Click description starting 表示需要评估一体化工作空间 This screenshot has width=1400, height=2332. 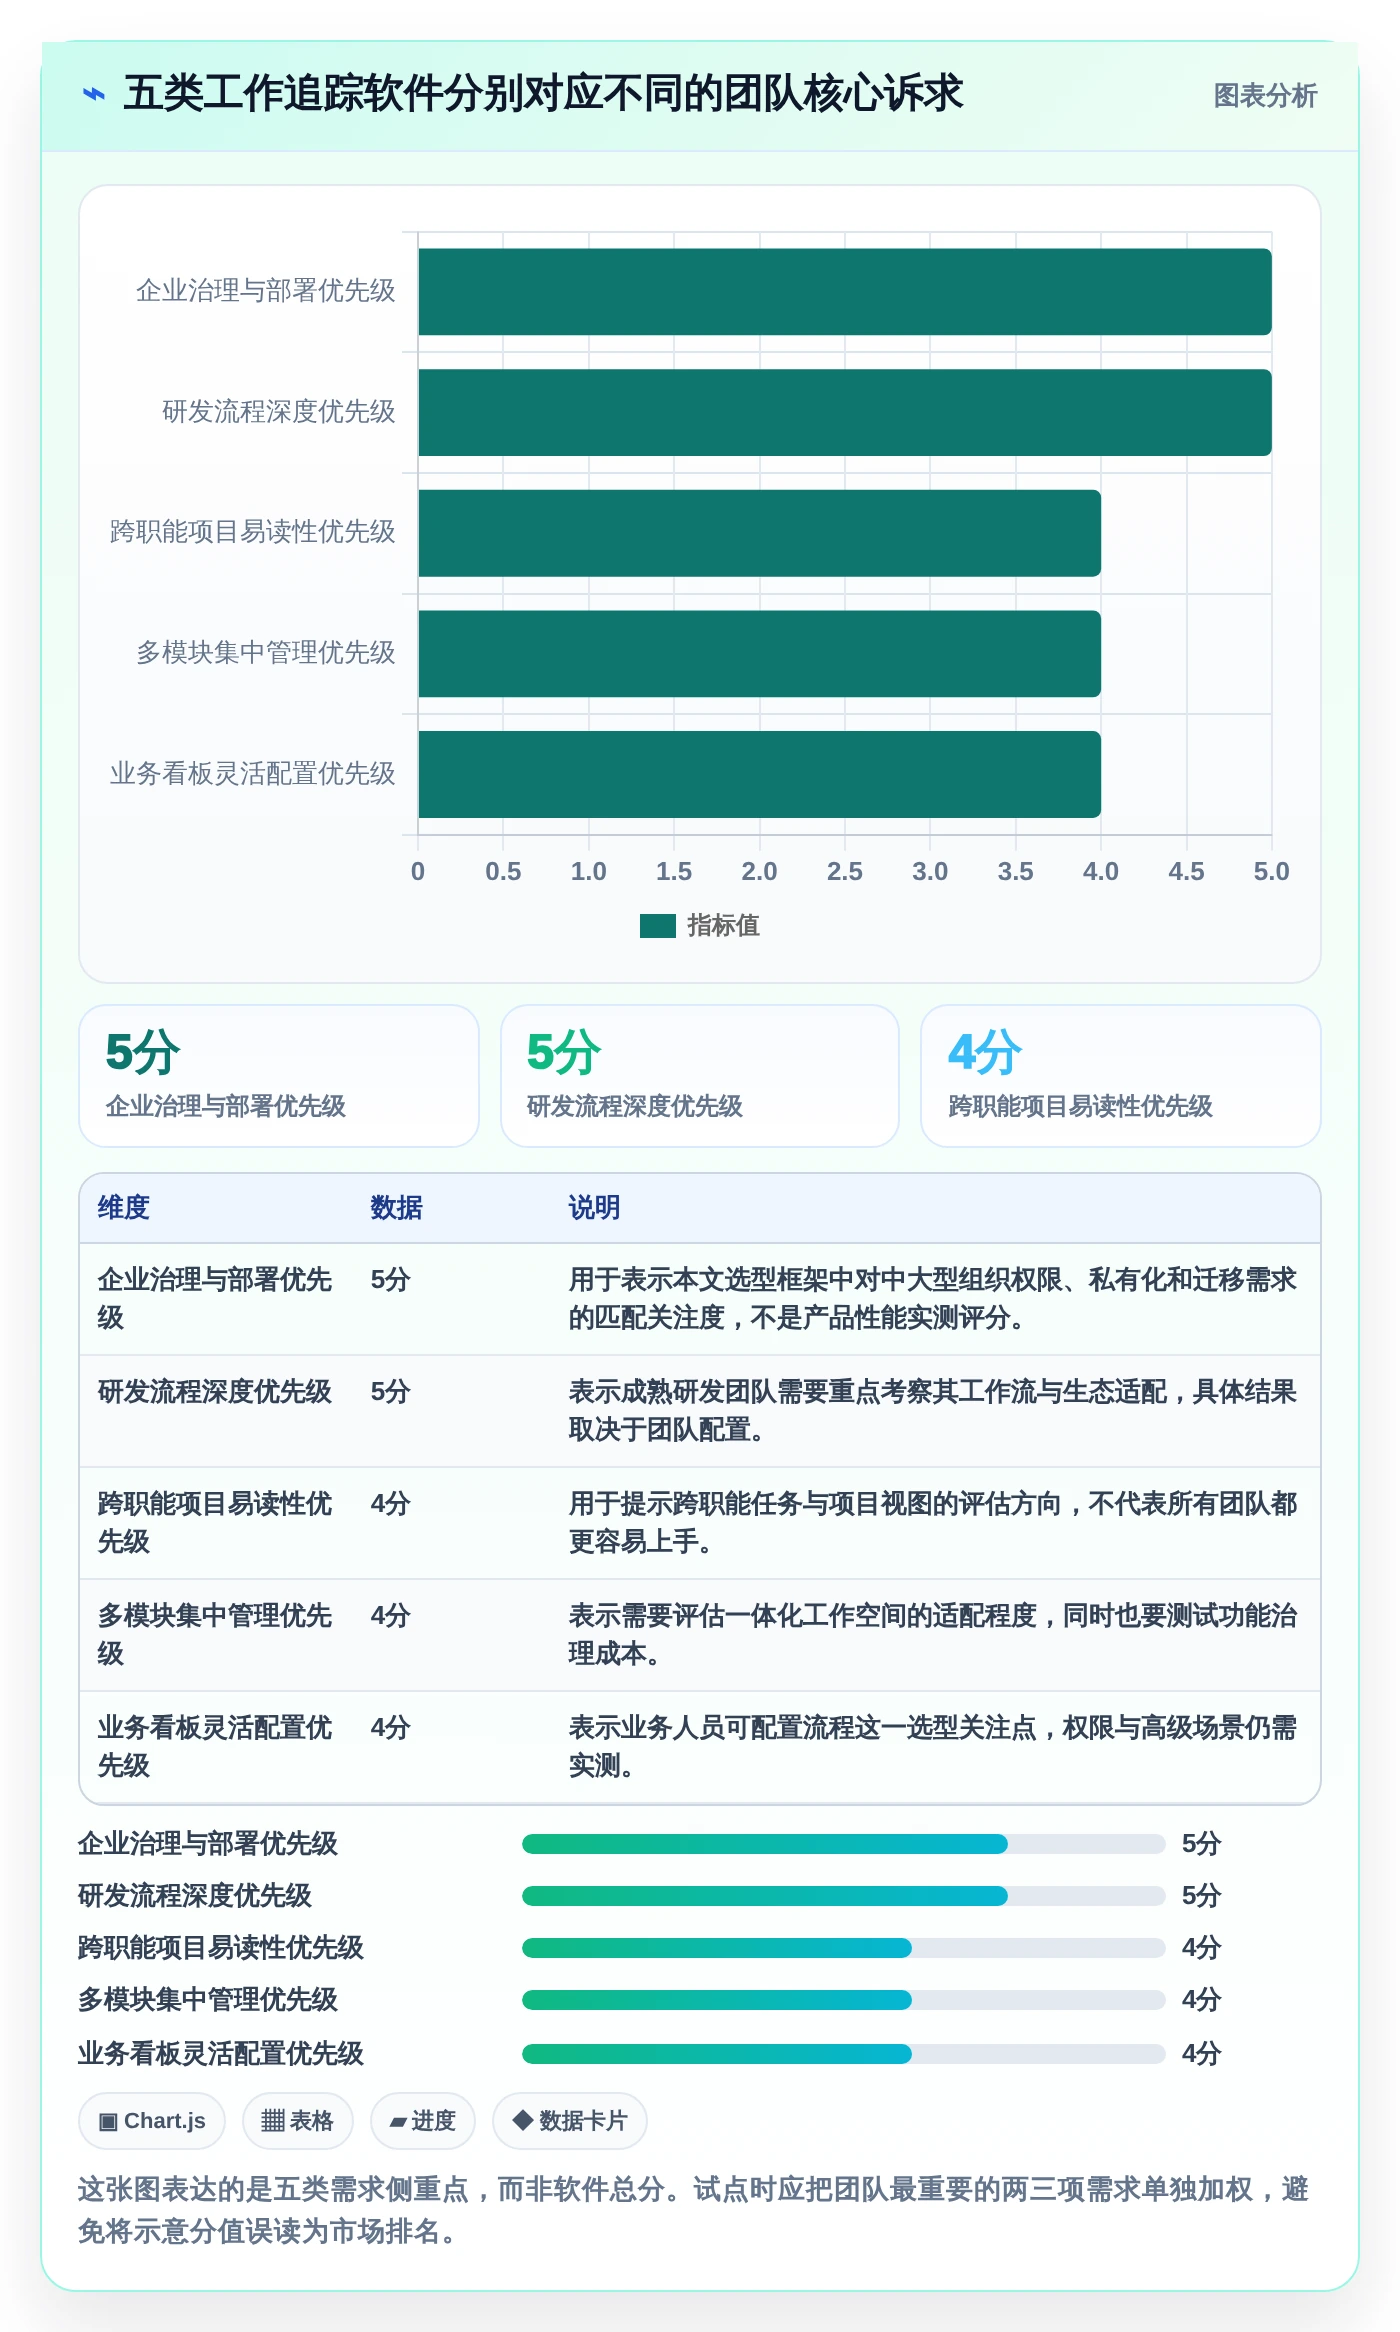(x=933, y=1635)
